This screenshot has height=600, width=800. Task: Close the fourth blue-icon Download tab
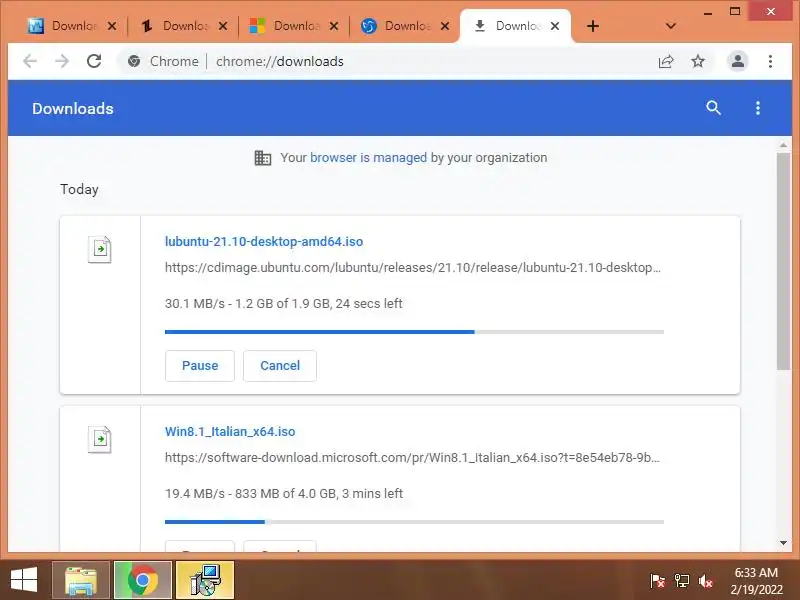445,26
